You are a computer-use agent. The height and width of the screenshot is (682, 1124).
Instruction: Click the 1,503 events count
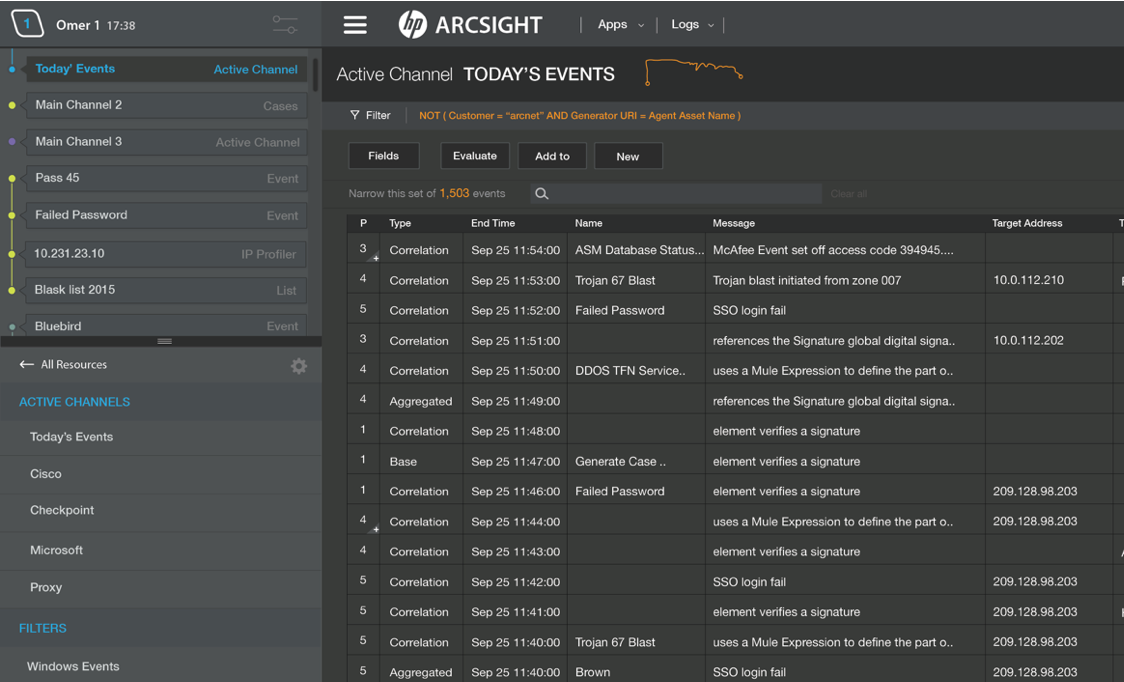pos(454,194)
